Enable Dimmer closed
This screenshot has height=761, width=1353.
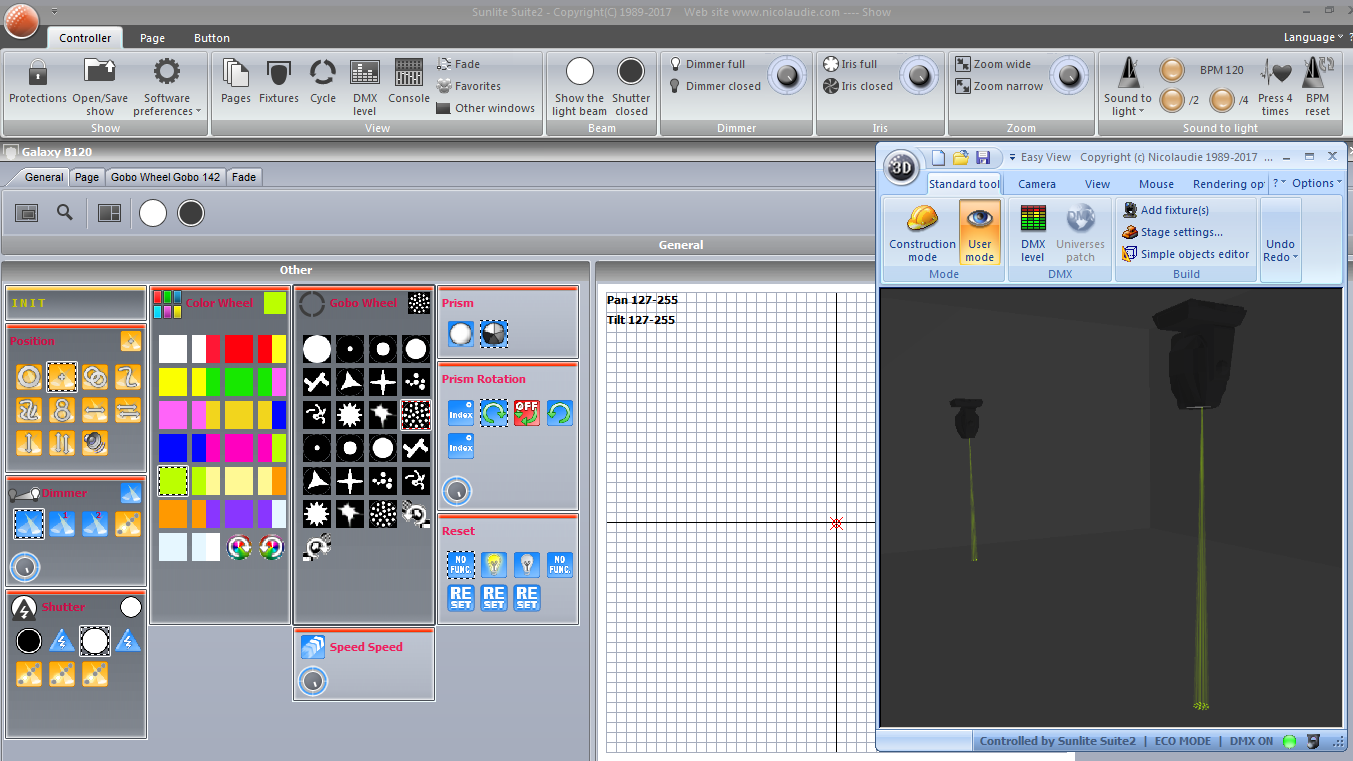tap(715, 86)
